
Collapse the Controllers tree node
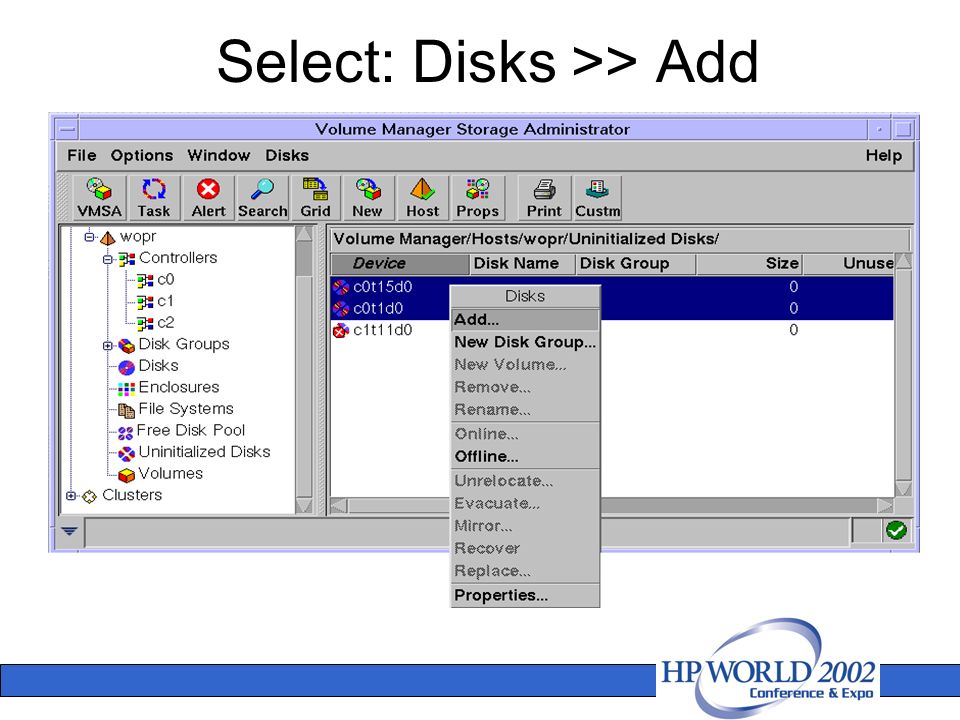pos(108,259)
